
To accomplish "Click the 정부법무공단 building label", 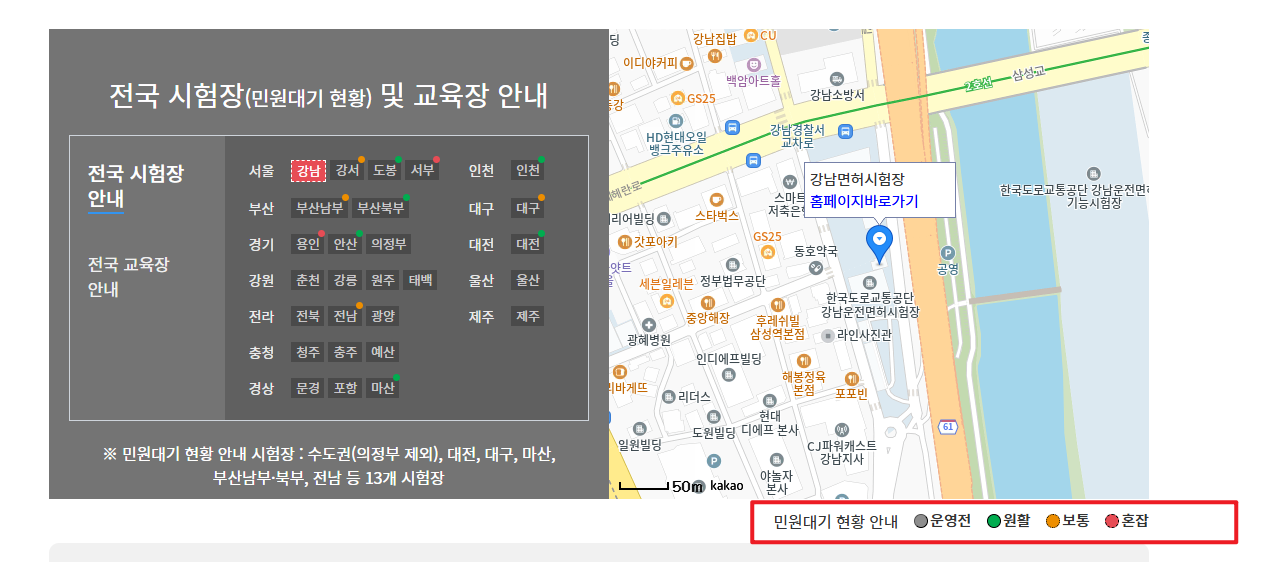I will pyautogui.click(x=732, y=281).
